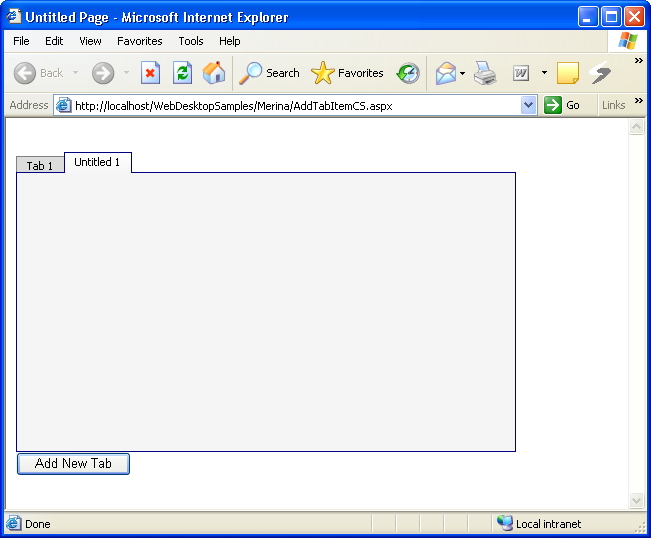Click inside the URL address field
Viewport: 651px width, 538px height.
point(290,105)
